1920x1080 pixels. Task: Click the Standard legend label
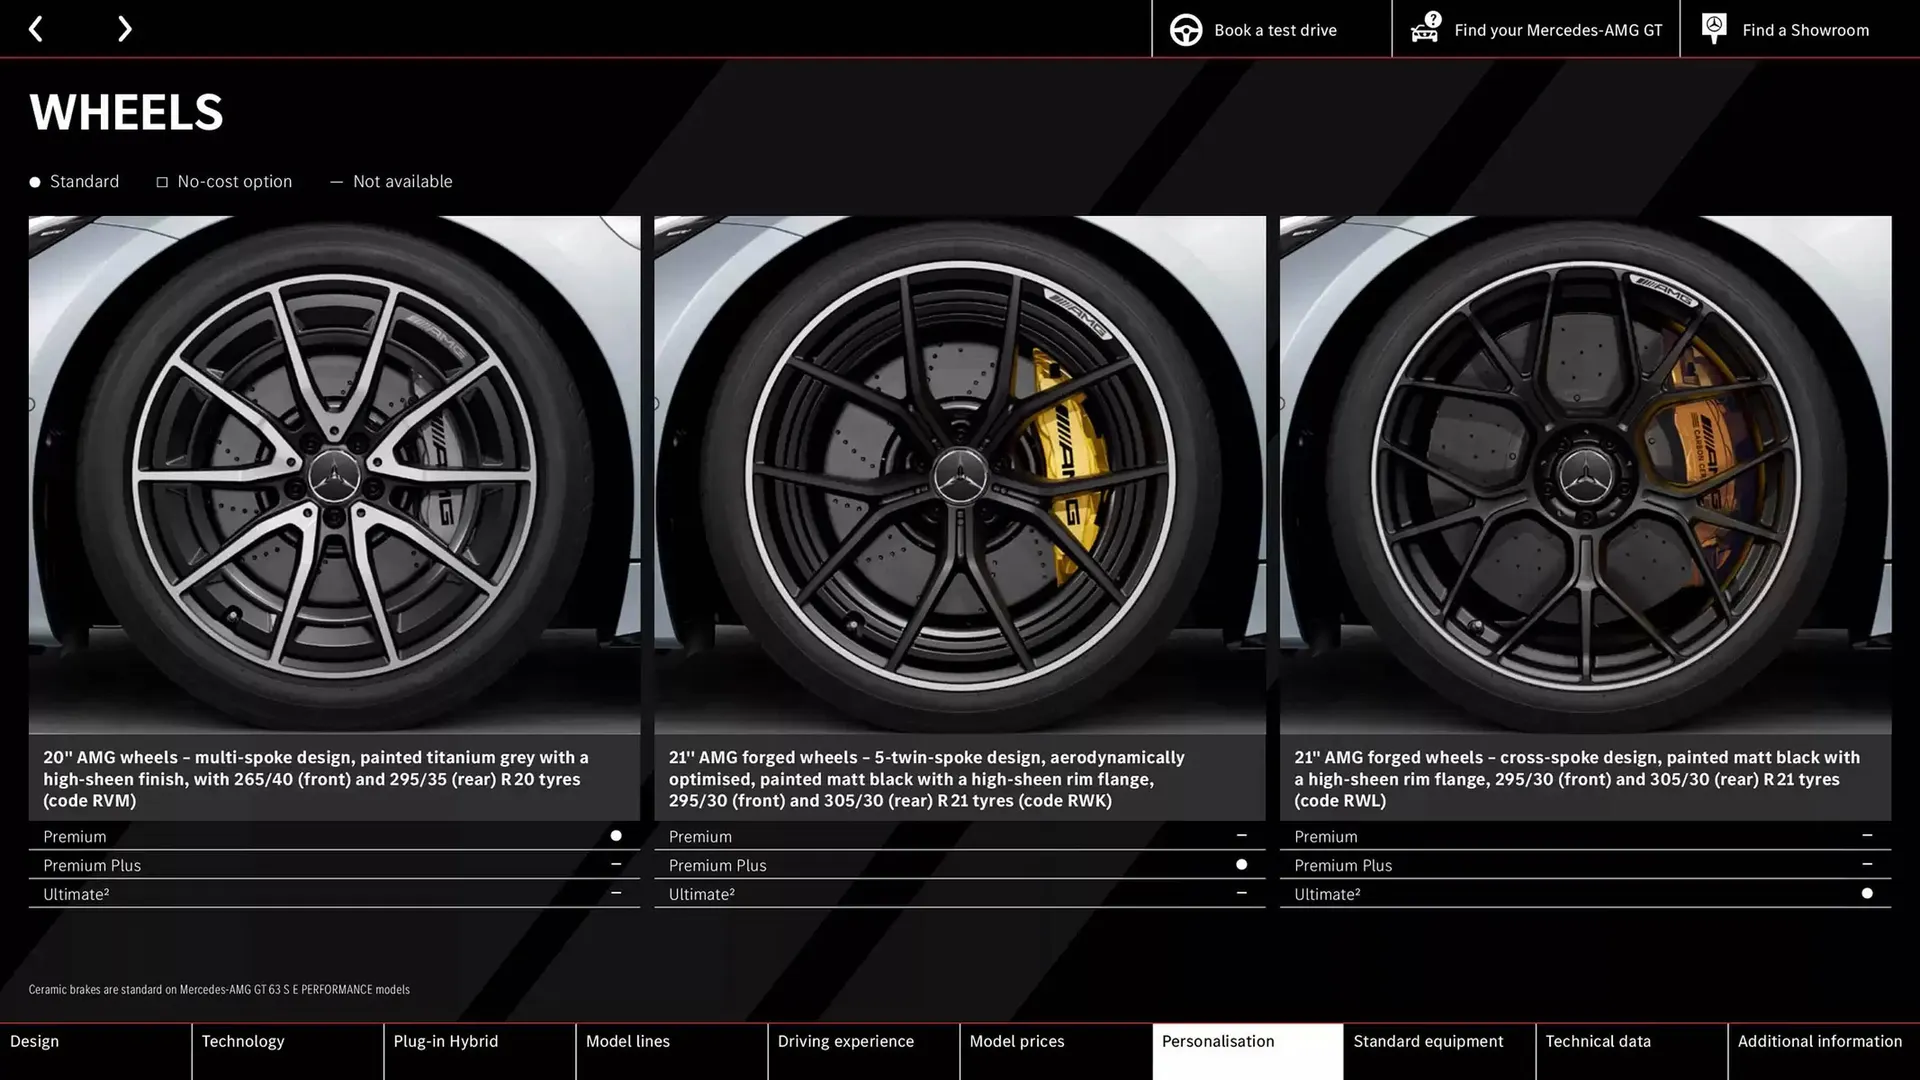coord(84,181)
